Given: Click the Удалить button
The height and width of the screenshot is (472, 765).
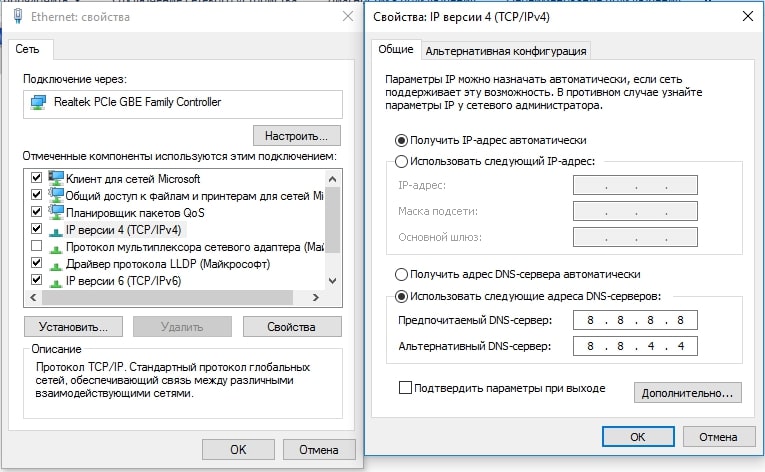Looking at the screenshot, I should point(182,327).
